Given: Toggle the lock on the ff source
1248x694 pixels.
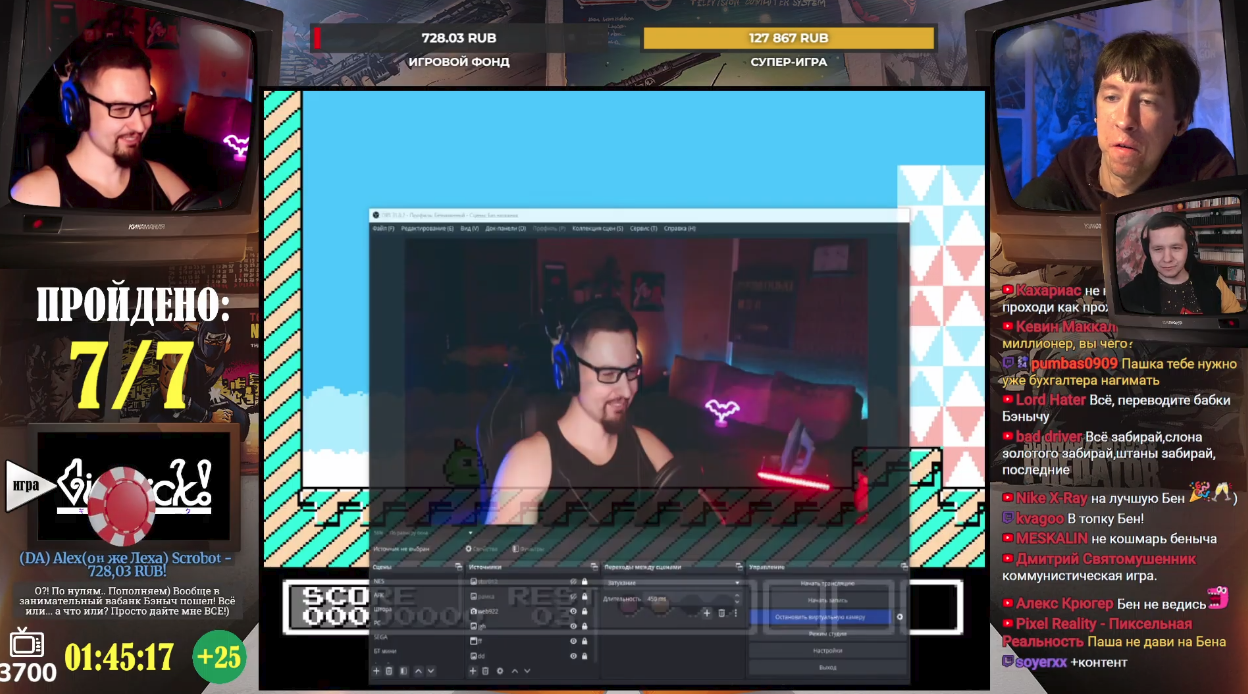Looking at the screenshot, I should 586,641.
